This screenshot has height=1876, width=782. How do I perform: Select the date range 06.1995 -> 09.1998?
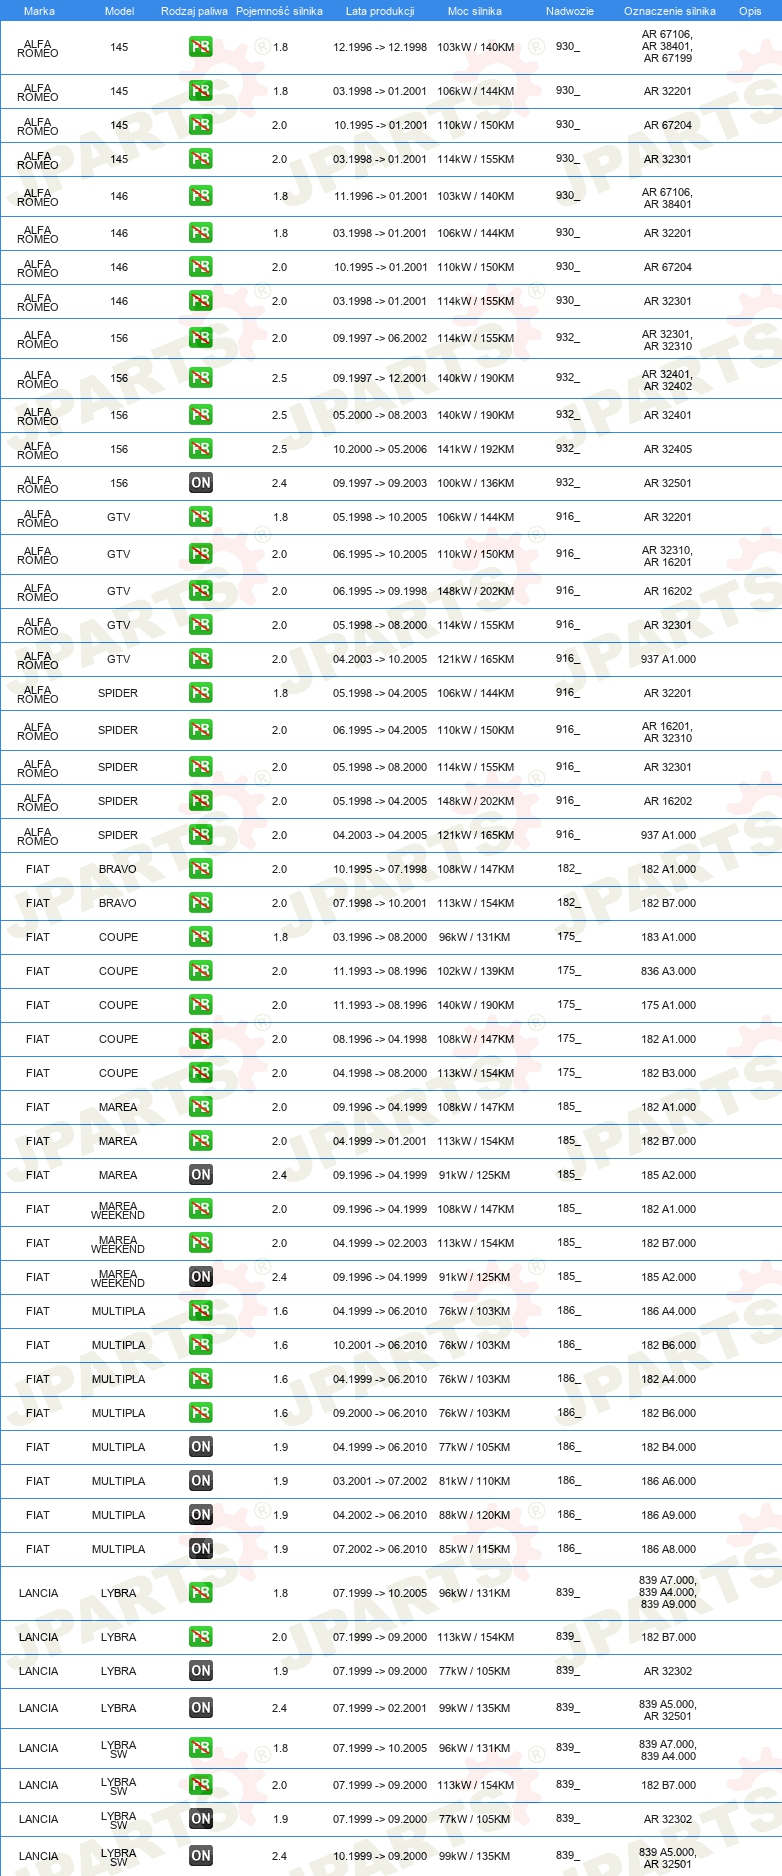tap(380, 591)
